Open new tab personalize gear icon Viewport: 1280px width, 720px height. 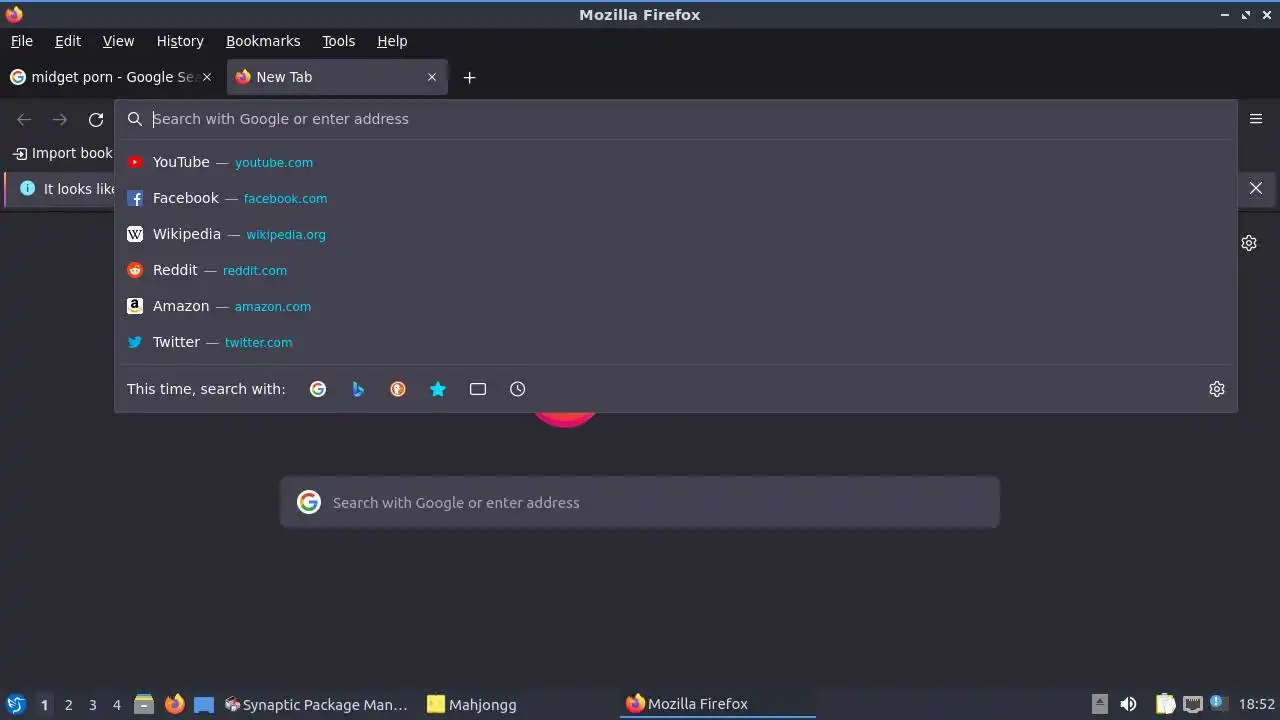coord(1249,243)
